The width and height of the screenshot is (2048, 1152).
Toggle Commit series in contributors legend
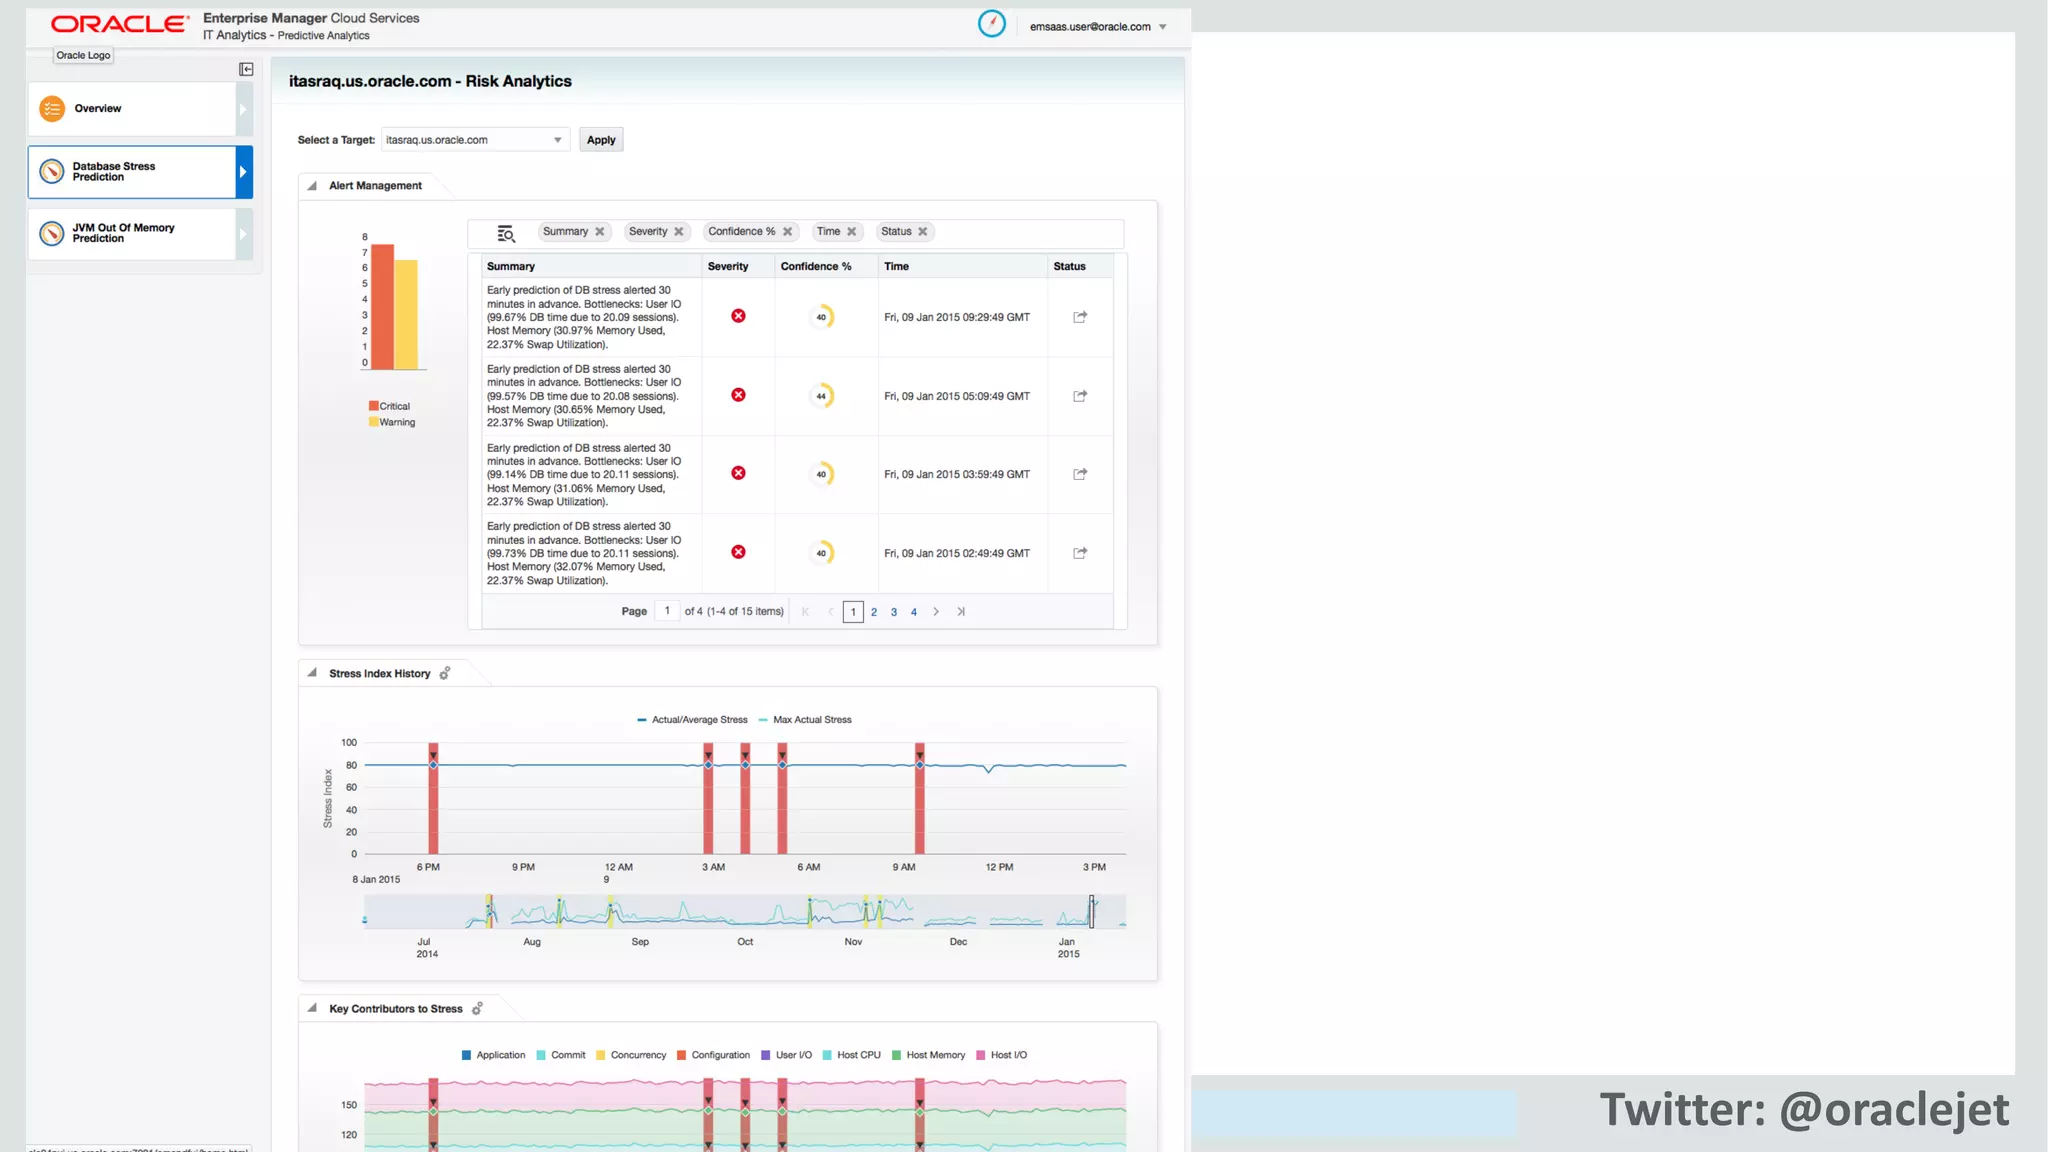click(561, 1055)
